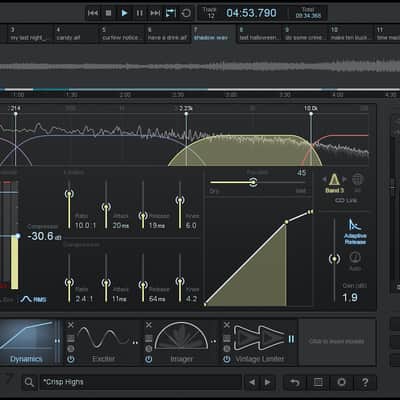Load the previous preset with left arrow
The width and height of the screenshot is (400, 400).
[x=252, y=382]
